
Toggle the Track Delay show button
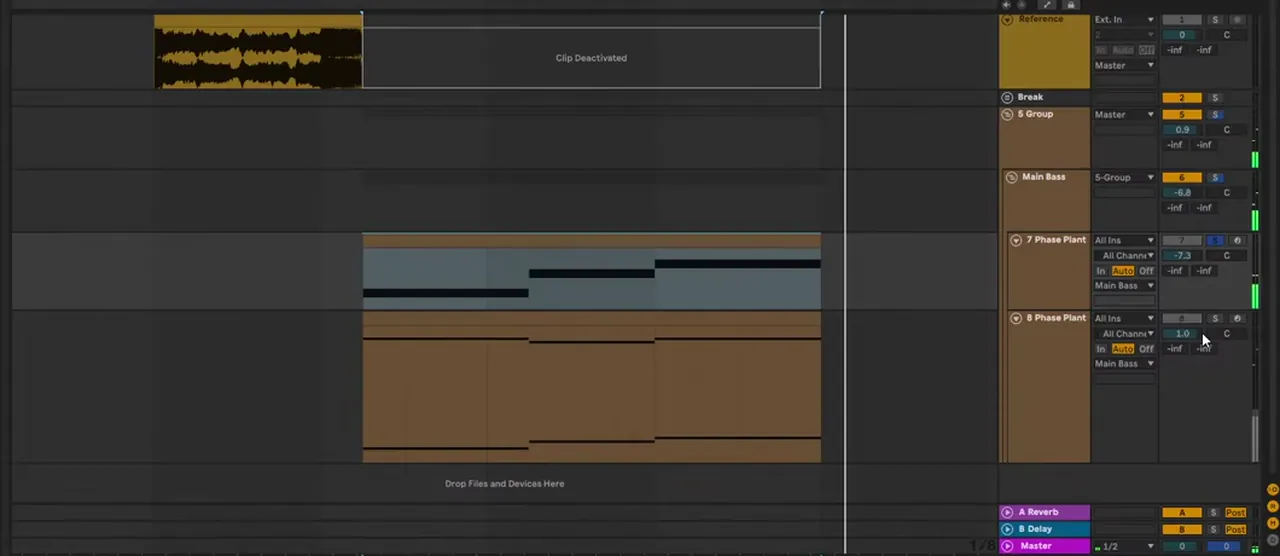click(1273, 540)
